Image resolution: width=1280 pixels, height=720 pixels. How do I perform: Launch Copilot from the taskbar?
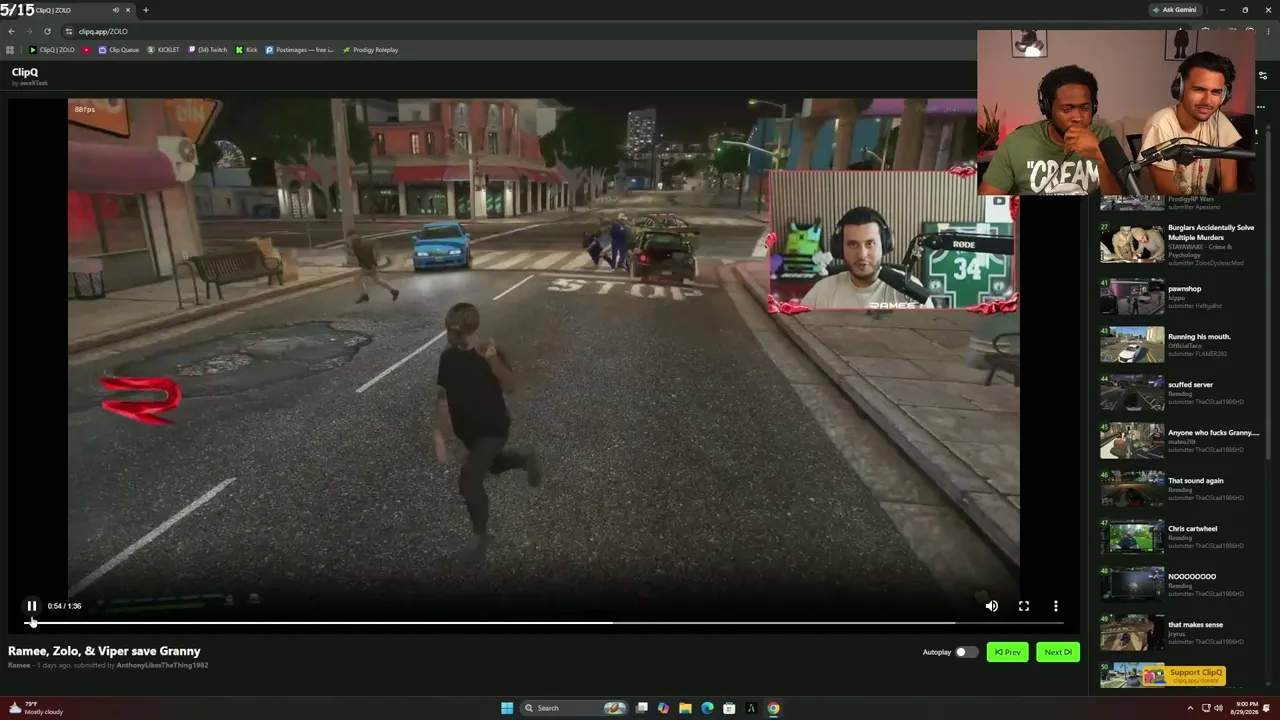pyautogui.click(x=663, y=708)
